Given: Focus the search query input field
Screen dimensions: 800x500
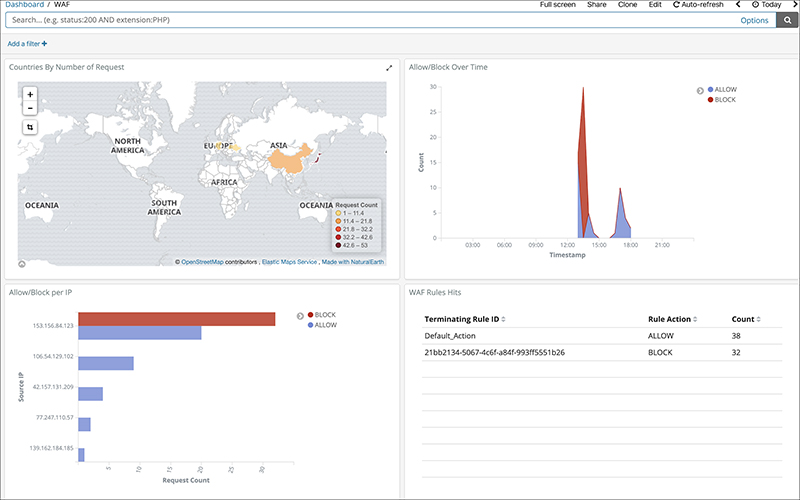Looking at the screenshot, I should [x=350, y=20].
